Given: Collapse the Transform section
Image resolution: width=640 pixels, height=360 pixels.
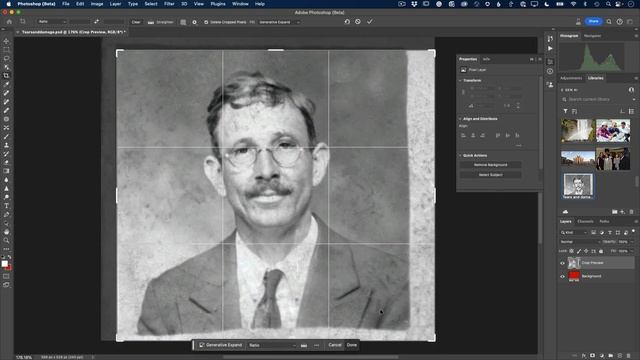Looking at the screenshot, I should 460,80.
